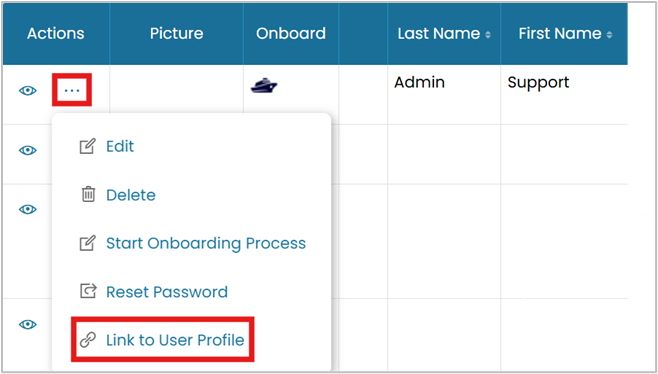View the third row via eye icon
This screenshot has width=658, height=374.
click(x=28, y=209)
